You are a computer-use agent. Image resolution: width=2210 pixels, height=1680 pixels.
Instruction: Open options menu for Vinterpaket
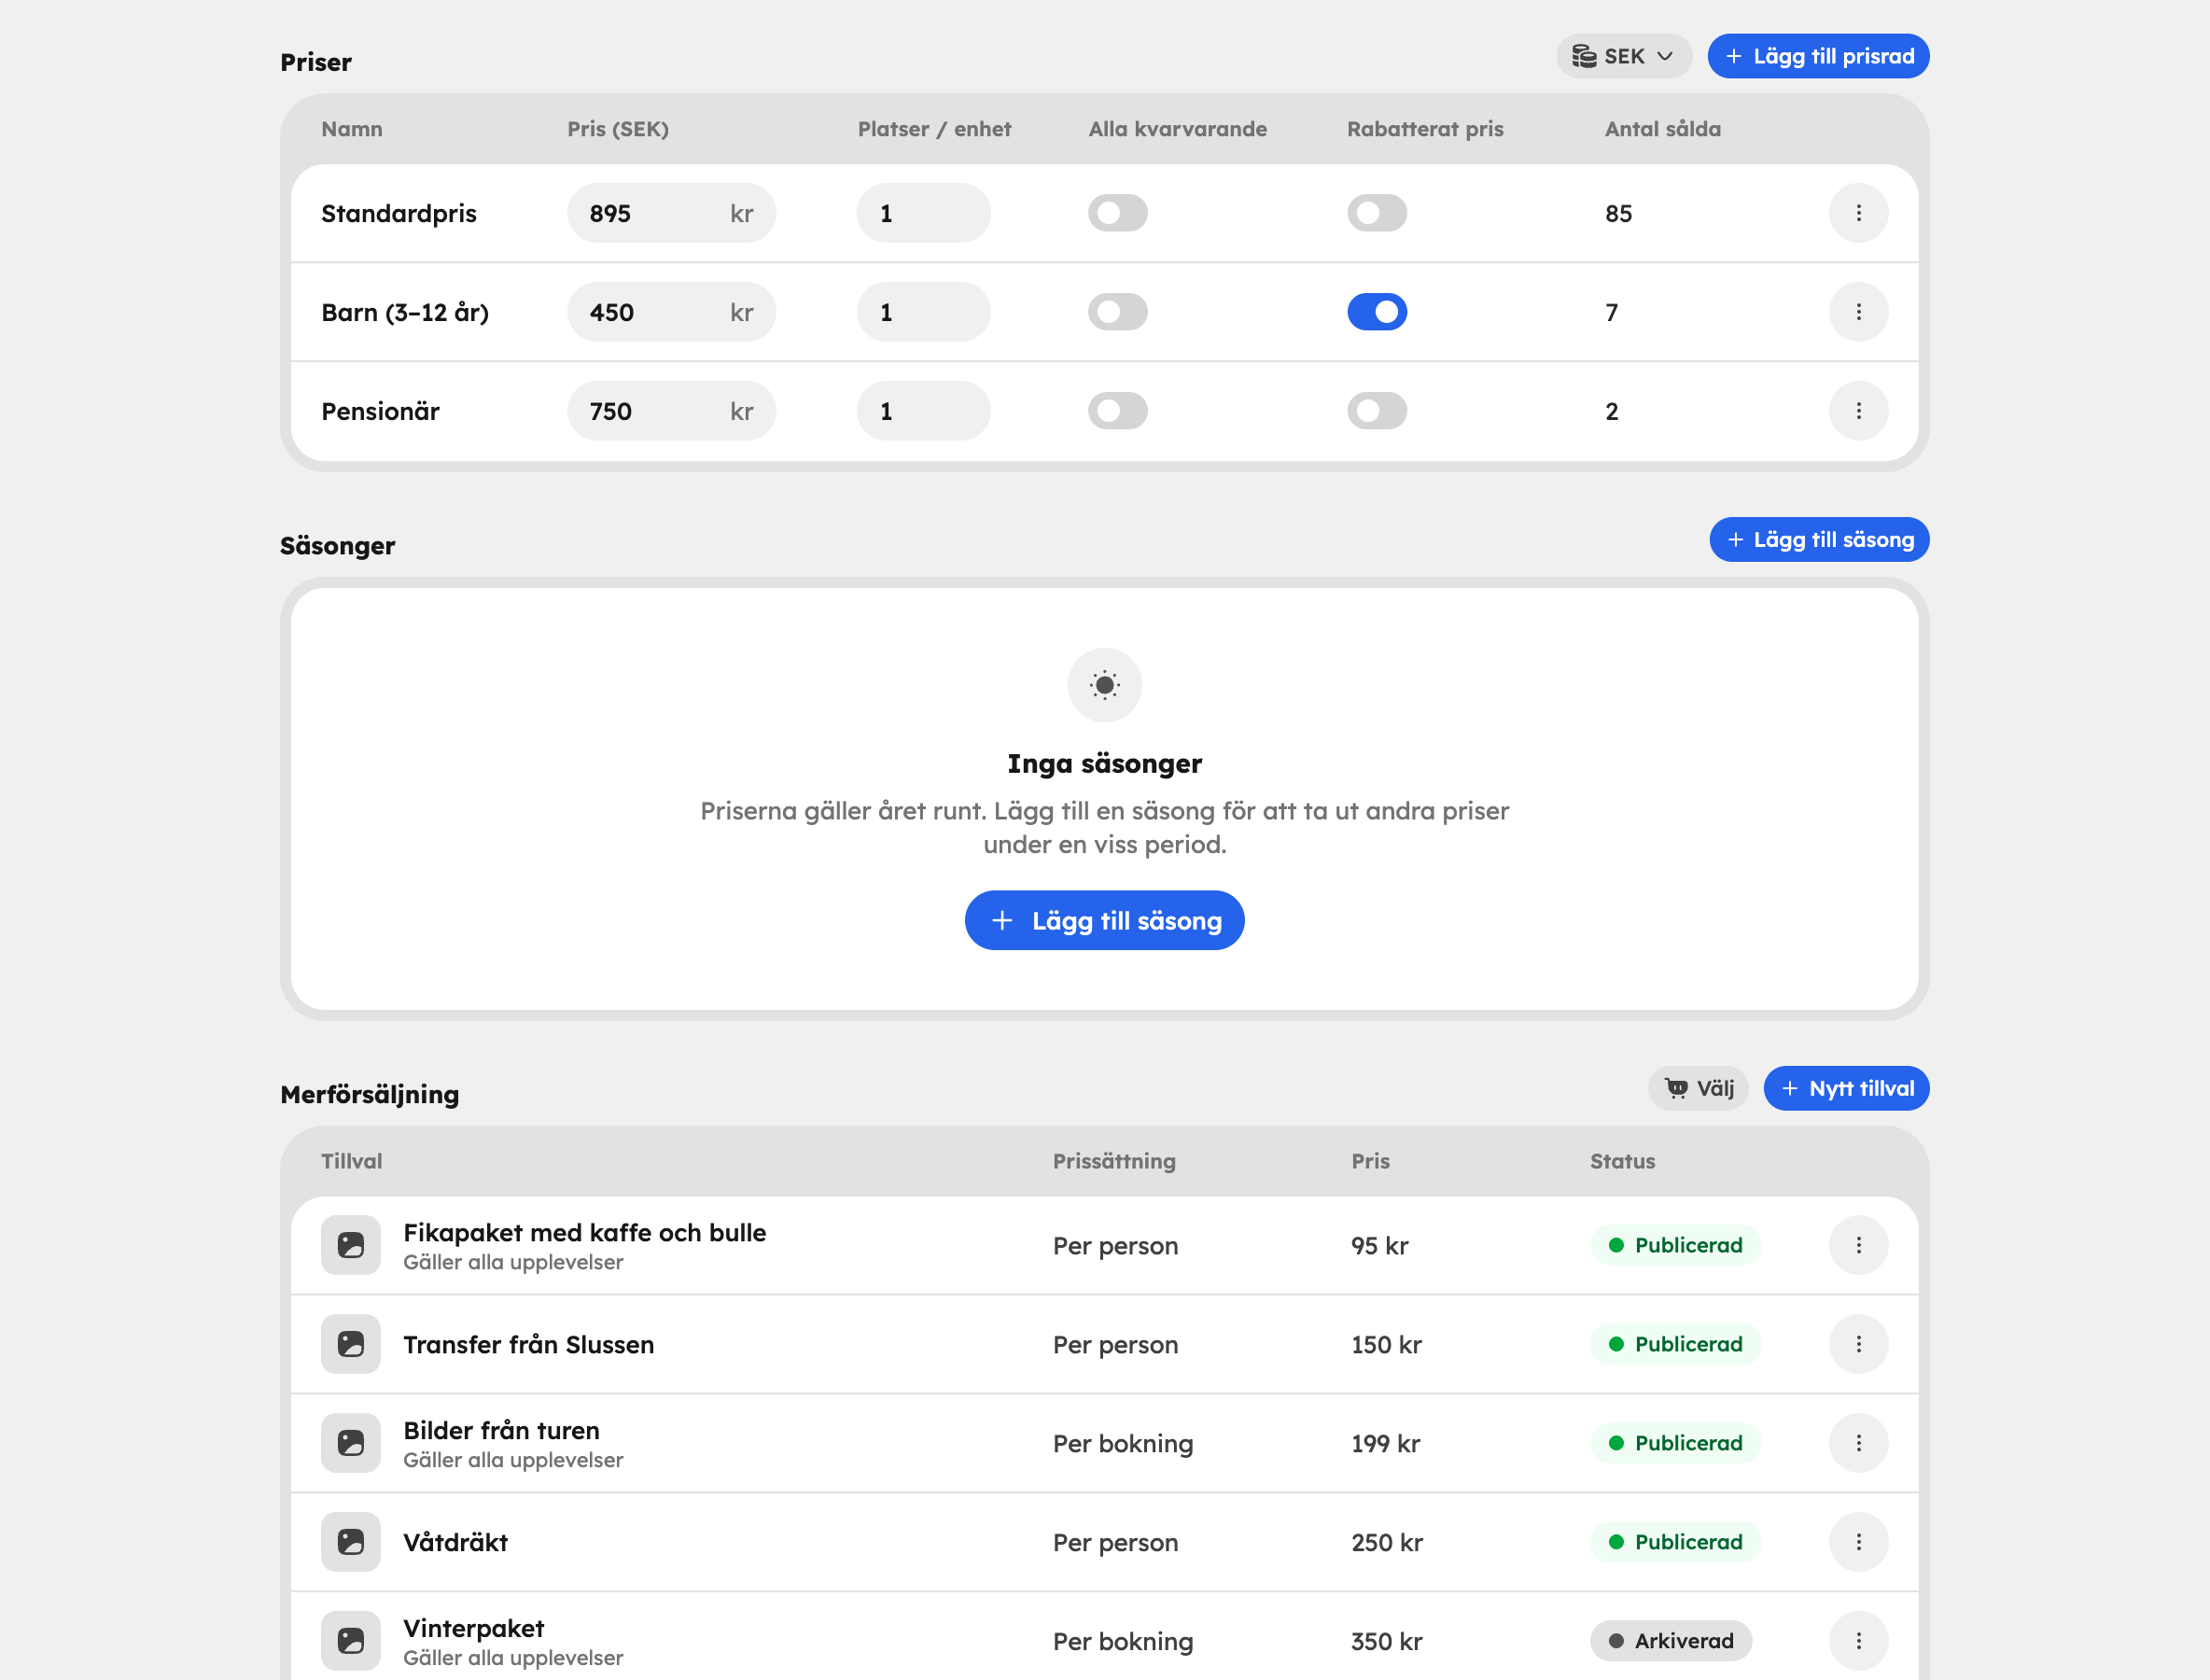(1858, 1641)
